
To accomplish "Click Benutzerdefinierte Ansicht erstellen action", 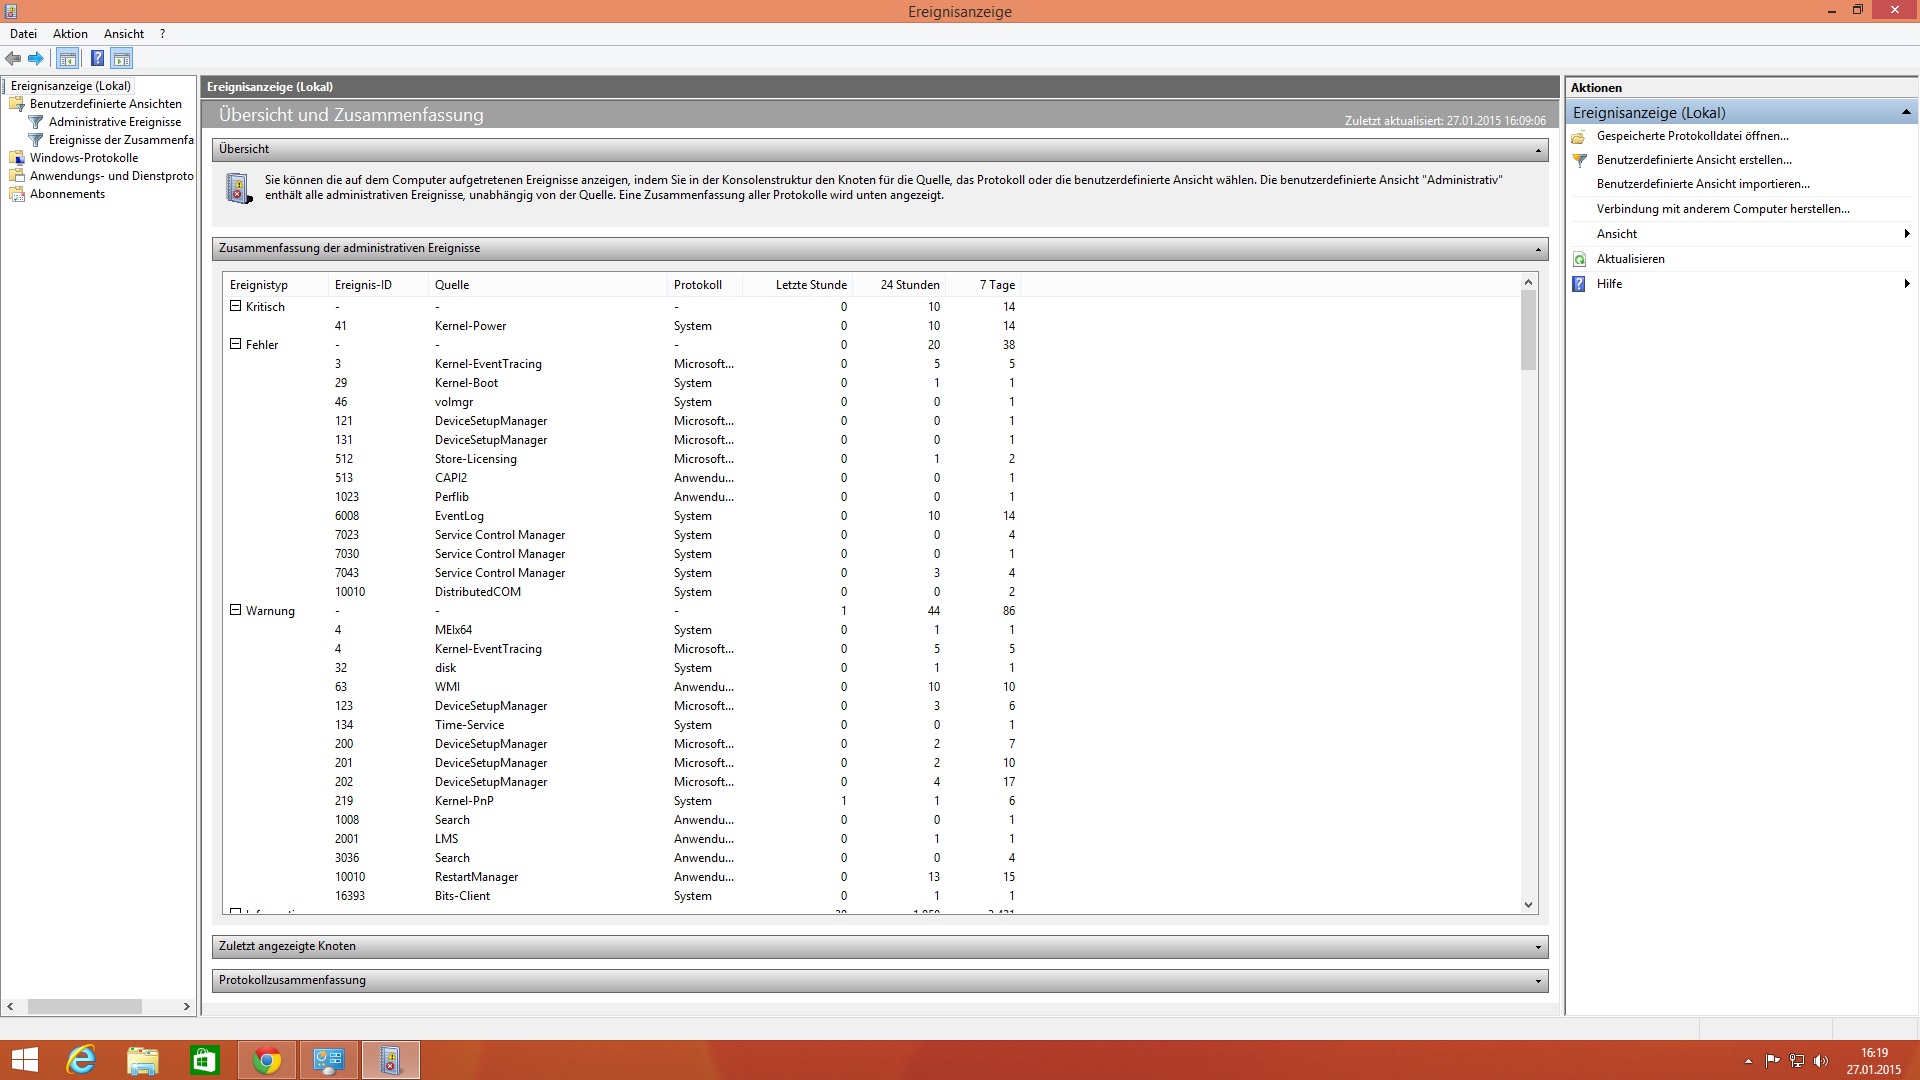I will click(1694, 160).
